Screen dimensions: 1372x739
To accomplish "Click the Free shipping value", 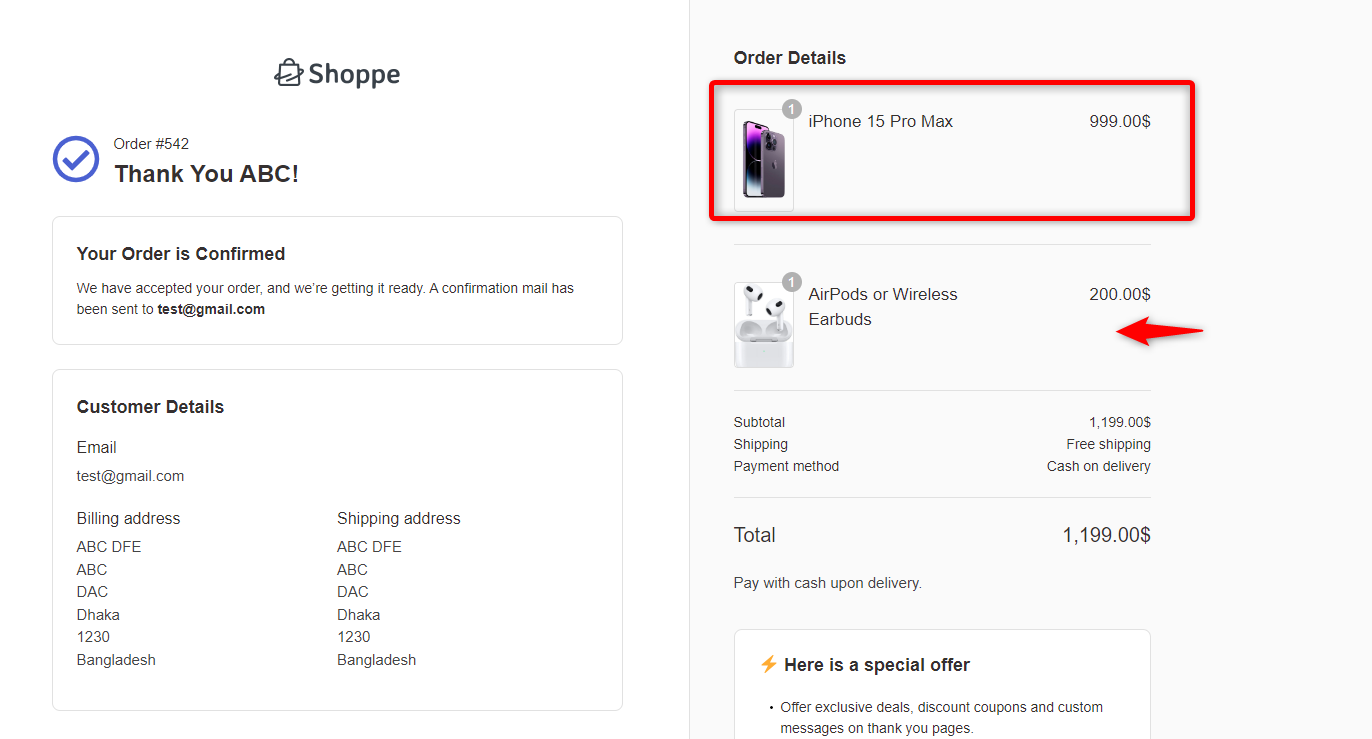I will pos(1109,444).
